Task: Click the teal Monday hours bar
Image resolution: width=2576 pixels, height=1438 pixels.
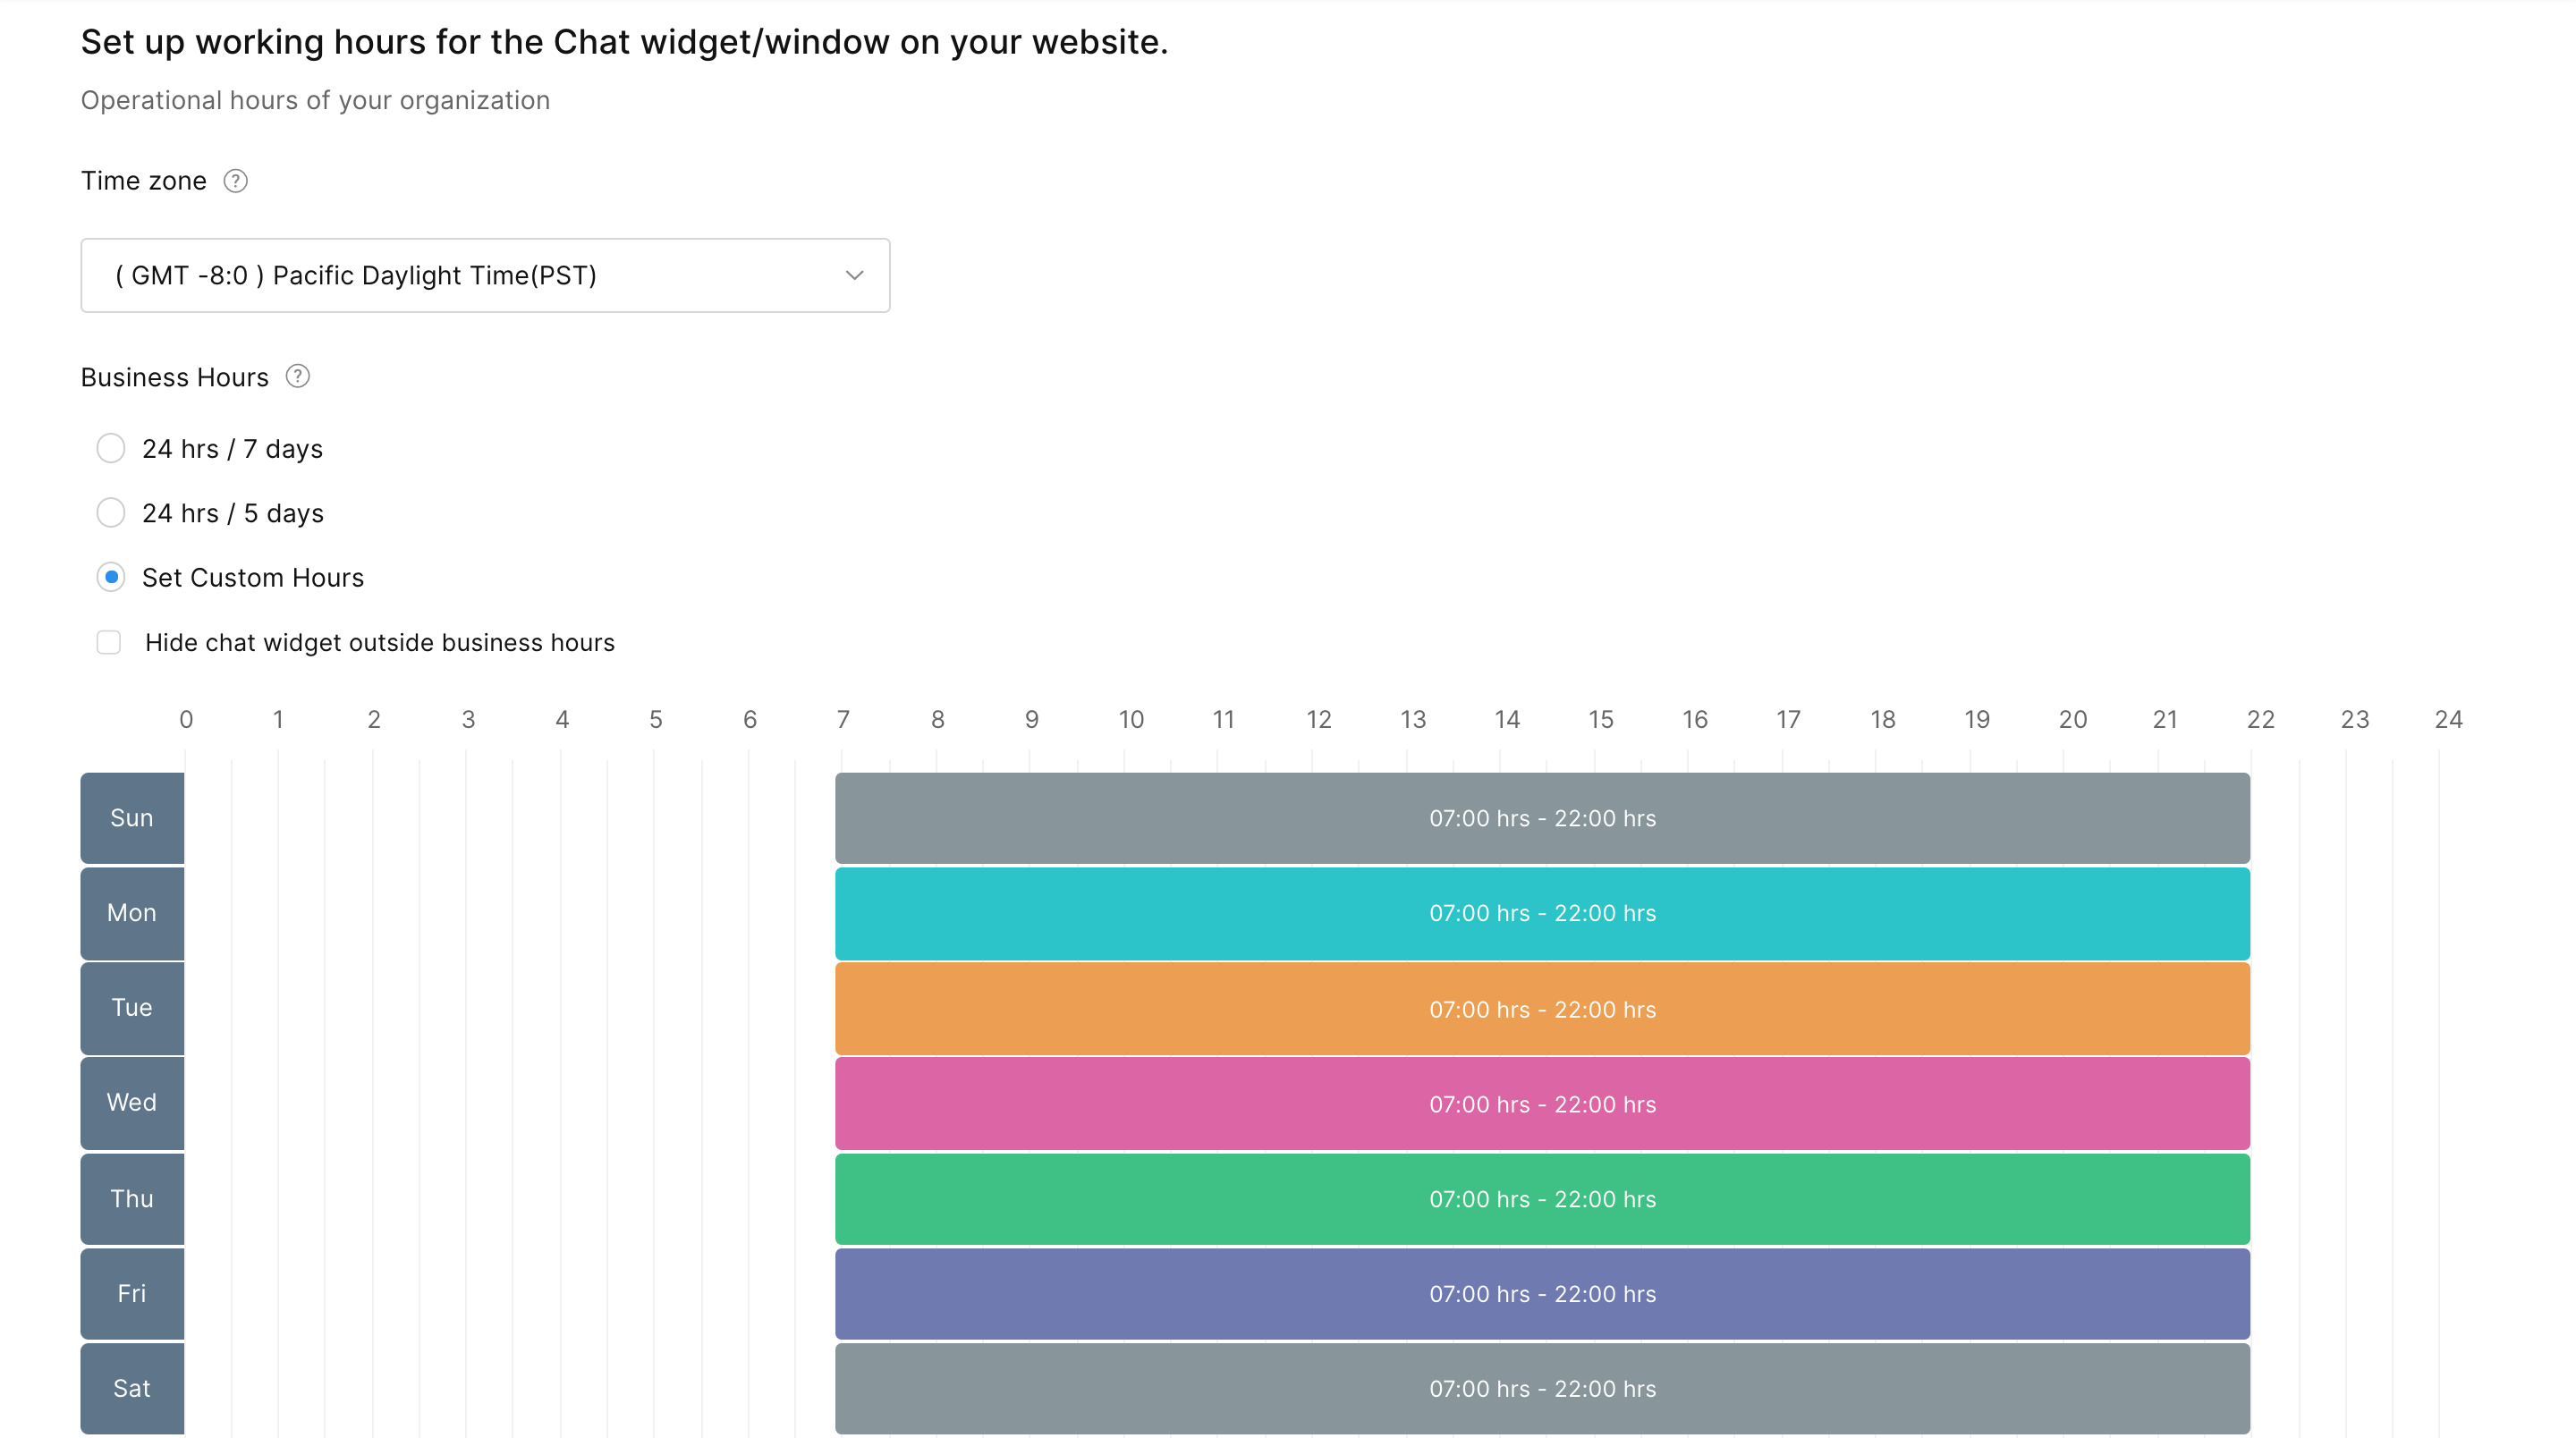Action: tap(1542, 913)
